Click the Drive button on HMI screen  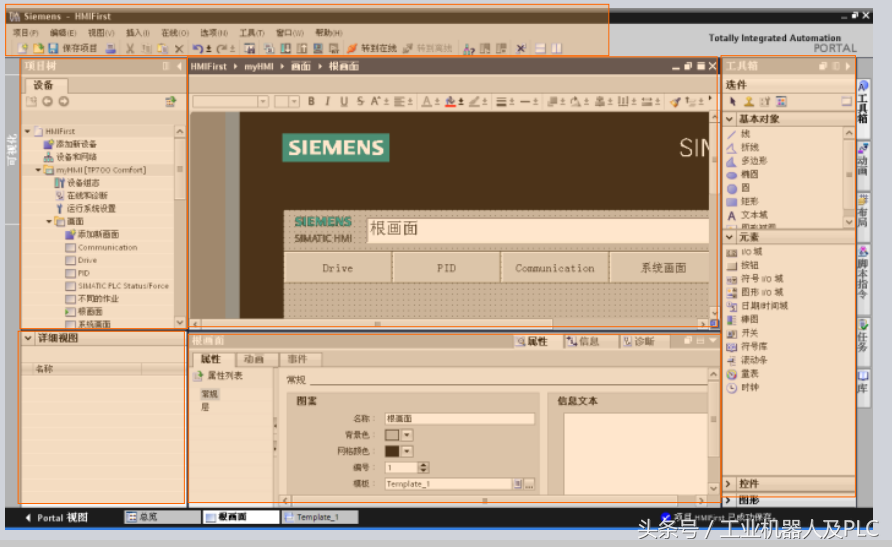tap(337, 268)
